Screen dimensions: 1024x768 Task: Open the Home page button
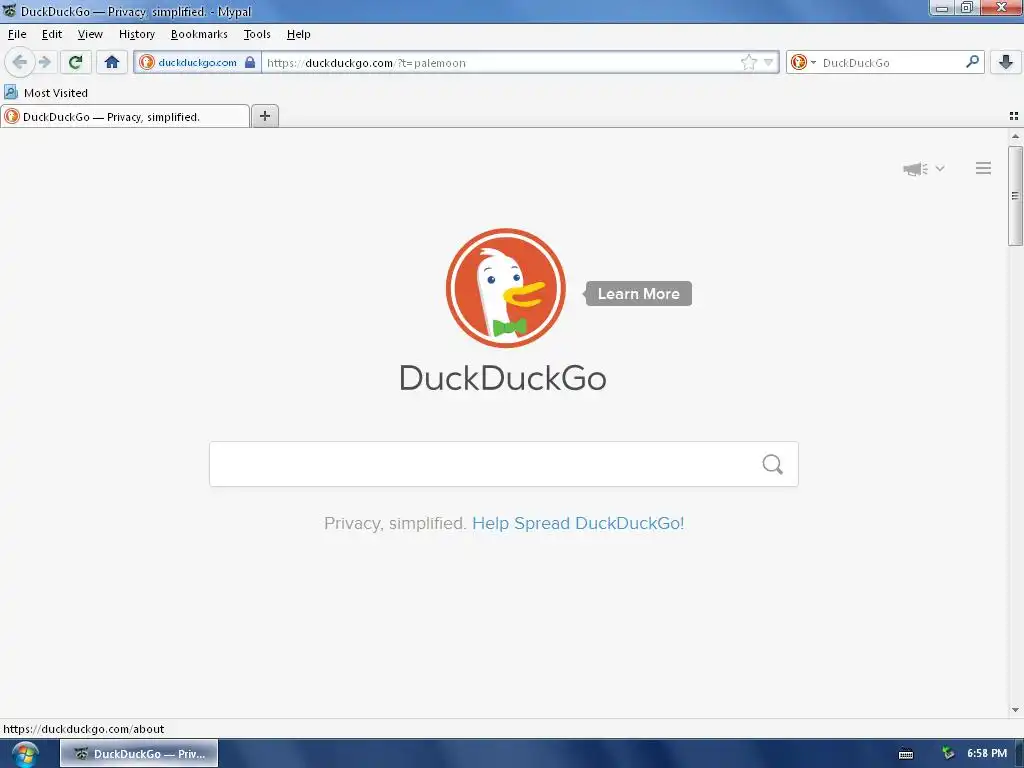coord(112,62)
